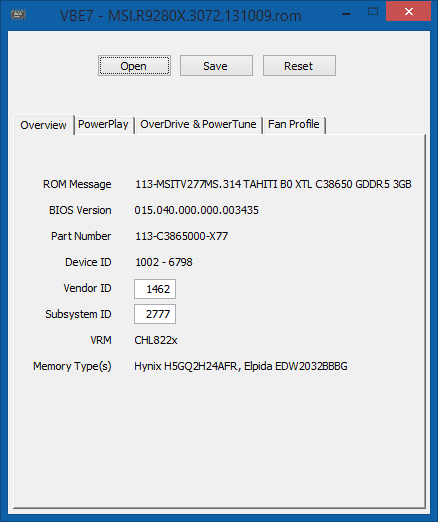The image size is (438, 522).
Task: Click the VRM label
Action: [101, 340]
